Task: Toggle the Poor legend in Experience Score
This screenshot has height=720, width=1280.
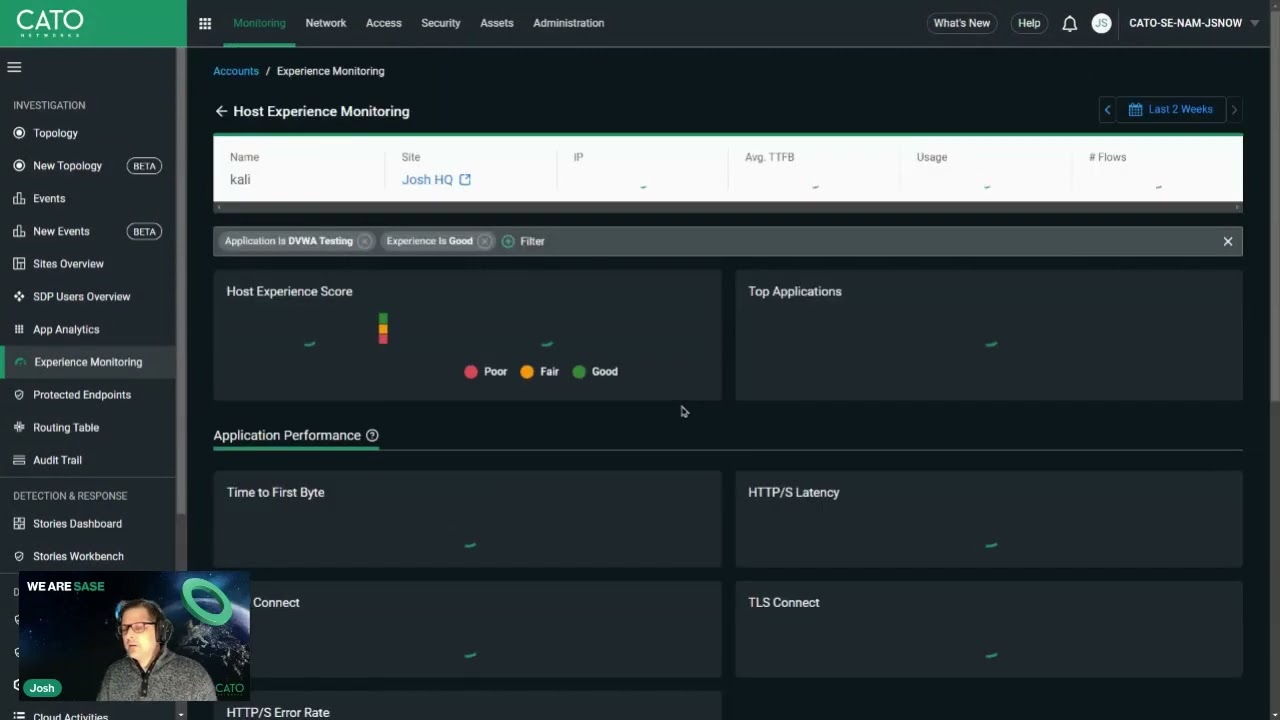Action: tap(486, 371)
